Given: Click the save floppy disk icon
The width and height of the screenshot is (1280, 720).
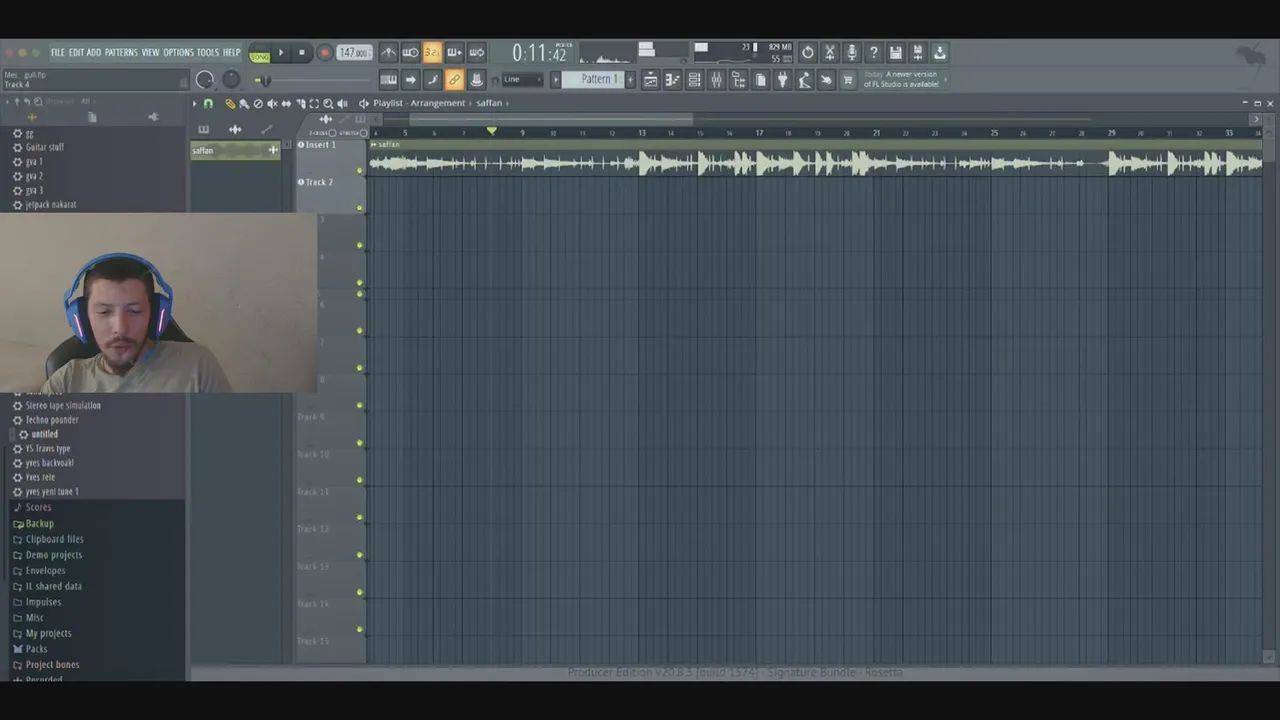Looking at the screenshot, I should click(896, 53).
